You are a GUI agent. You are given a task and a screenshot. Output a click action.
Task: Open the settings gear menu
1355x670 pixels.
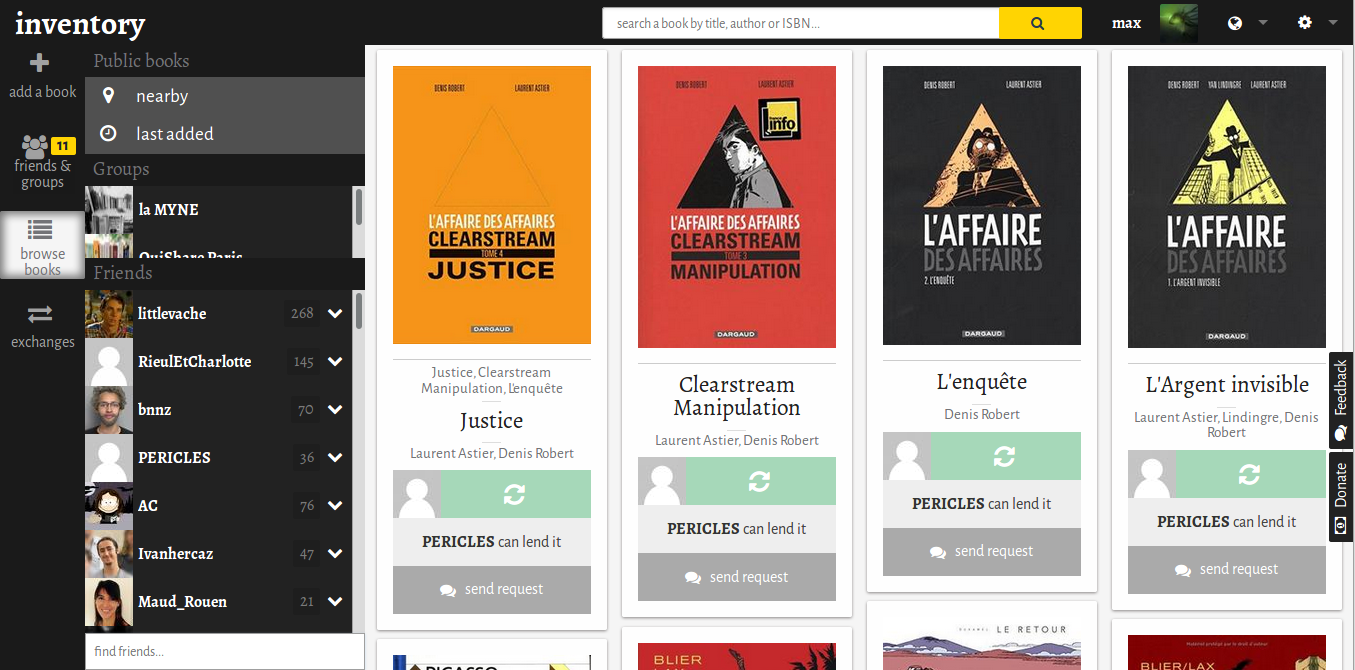pos(1316,22)
